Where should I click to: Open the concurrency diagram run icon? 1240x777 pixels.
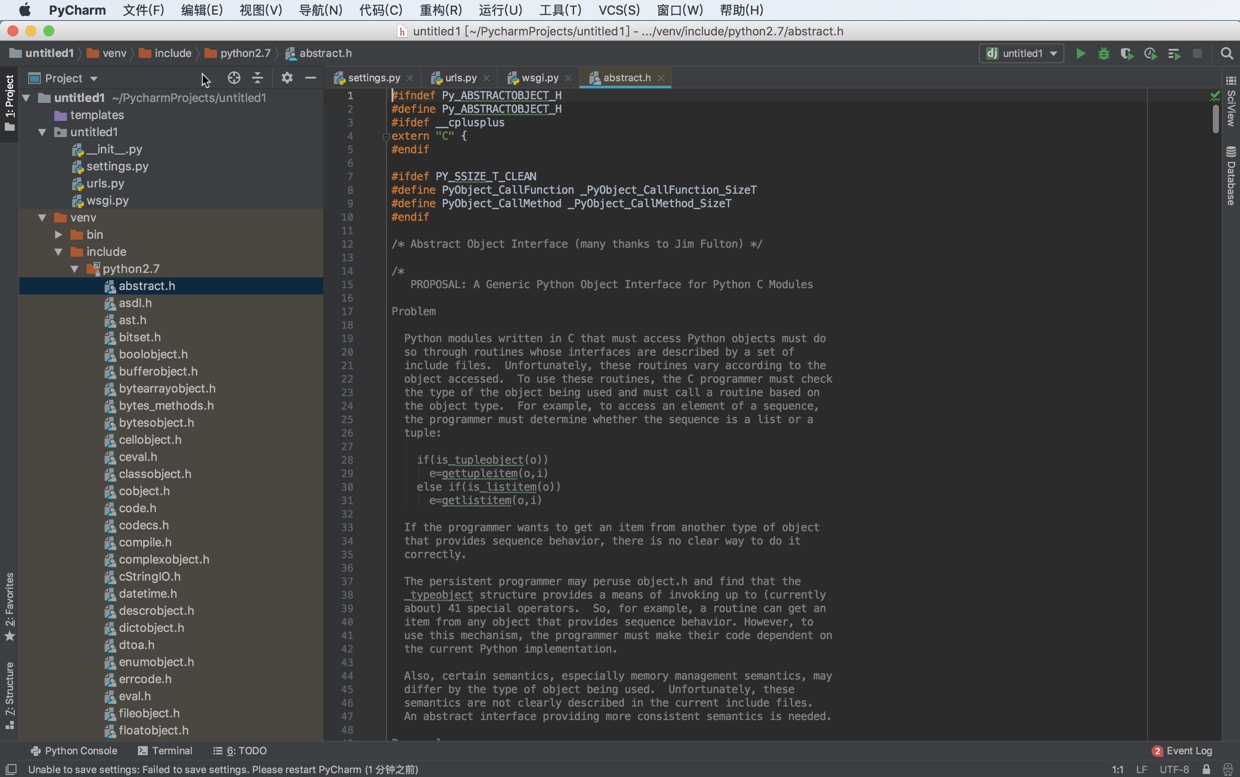click(x=1174, y=54)
